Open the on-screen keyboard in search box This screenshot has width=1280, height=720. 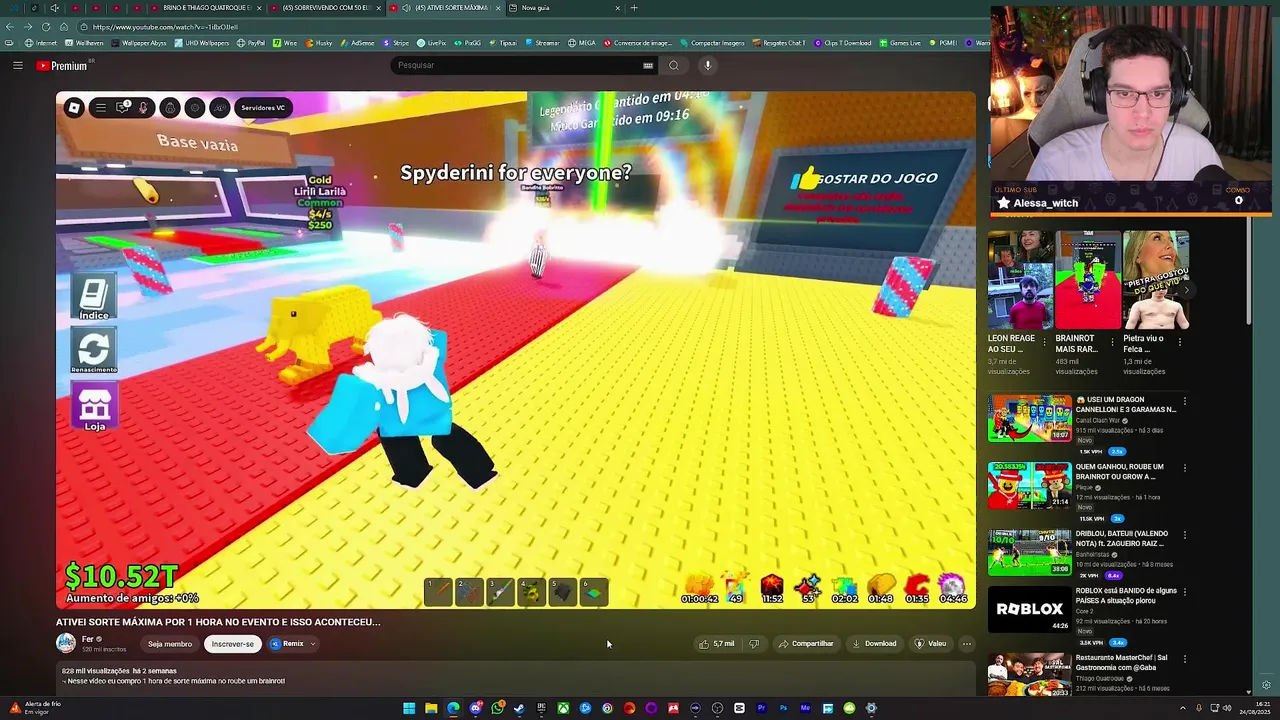(x=648, y=65)
